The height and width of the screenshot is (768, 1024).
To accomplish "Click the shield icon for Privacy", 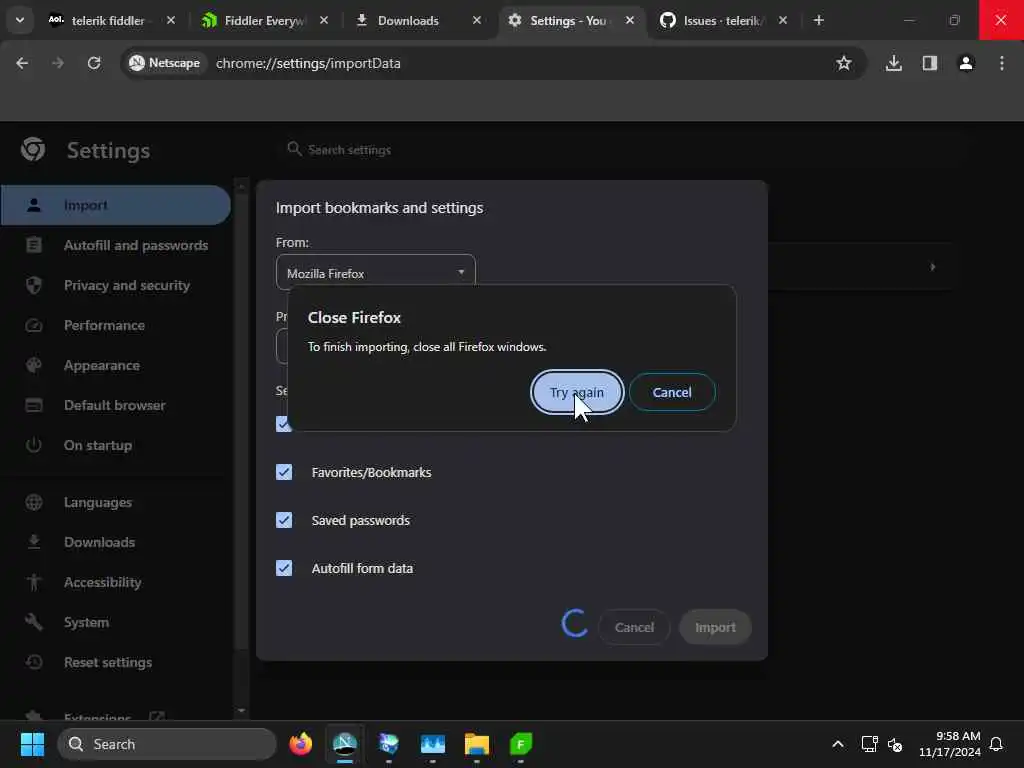I will (34, 285).
